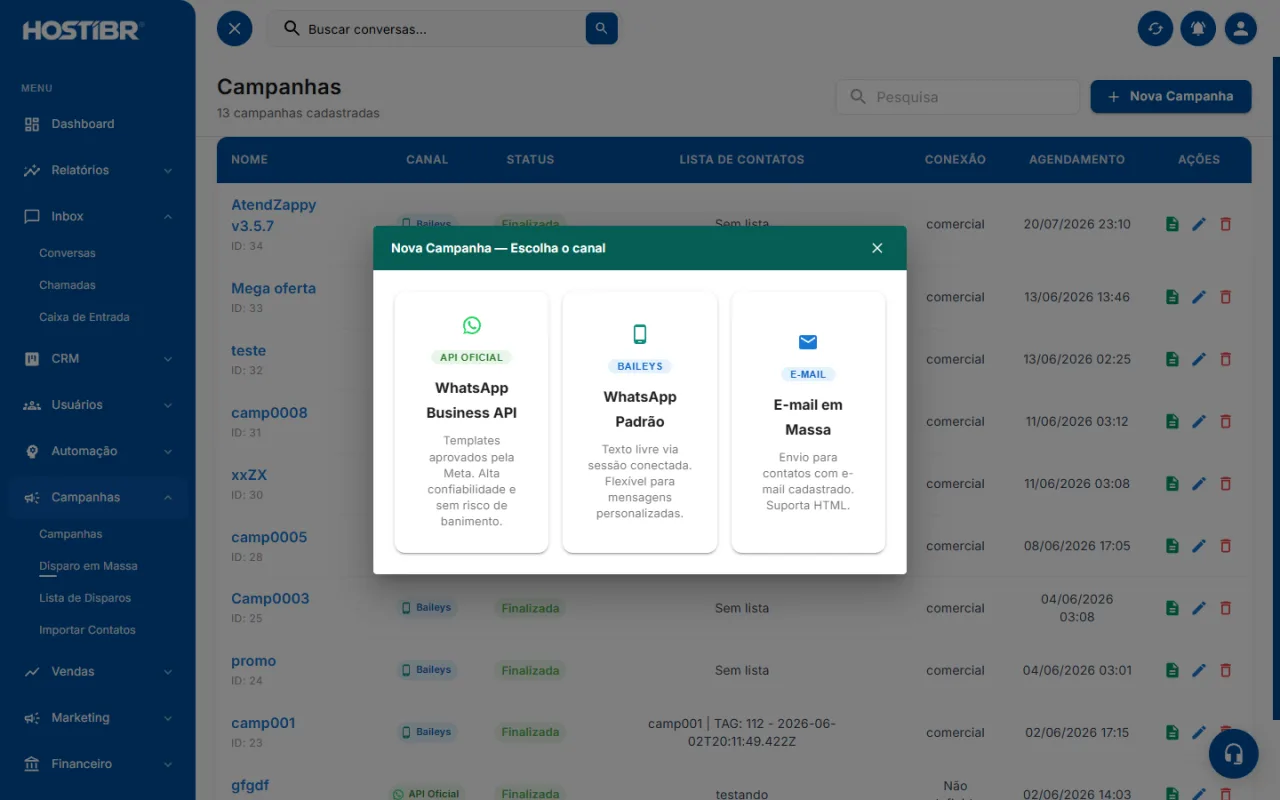Delete the Camp0003 campaign
The height and width of the screenshot is (800, 1280).
click(1226, 608)
